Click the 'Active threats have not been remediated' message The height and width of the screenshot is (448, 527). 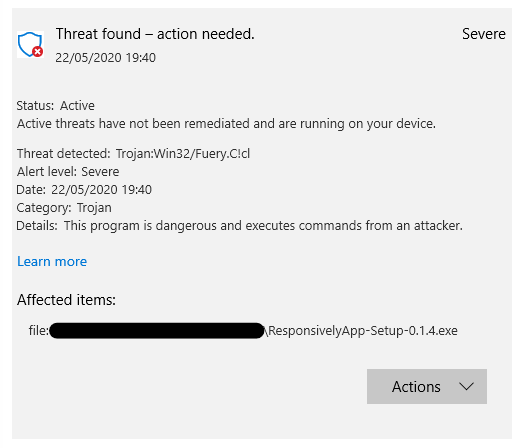(x=226, y=124)
